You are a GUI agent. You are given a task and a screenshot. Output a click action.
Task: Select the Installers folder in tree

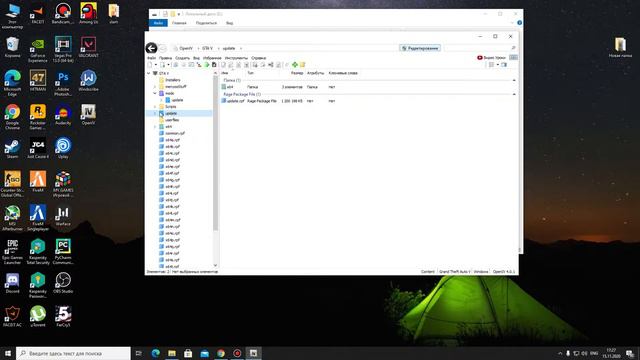point(173,80)
